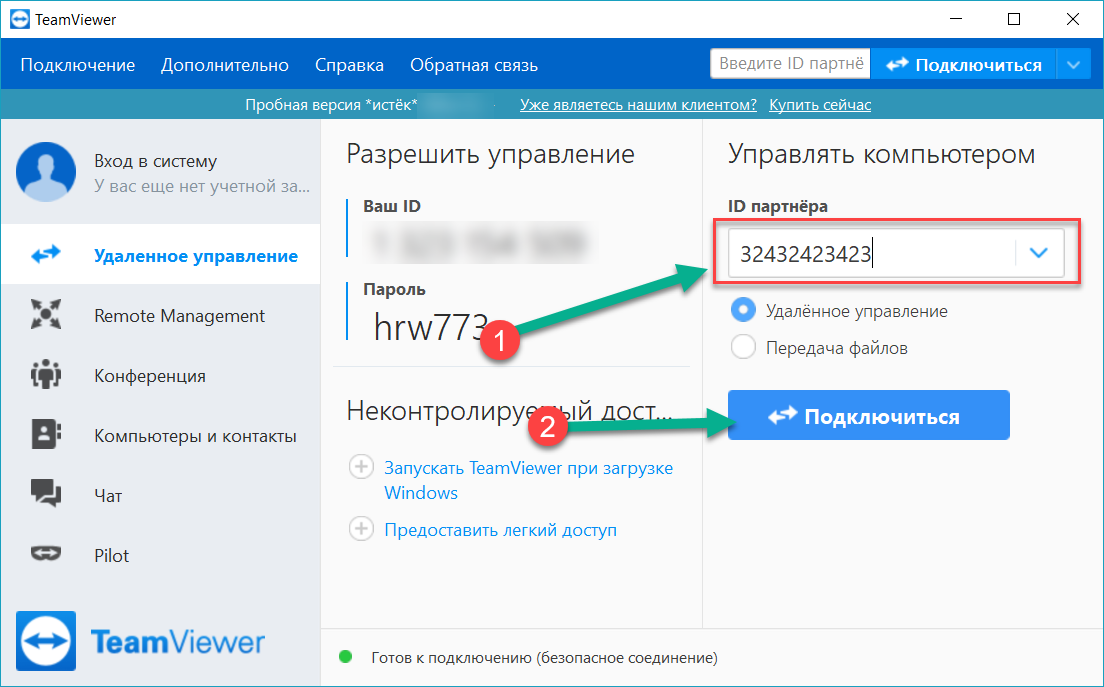Open the Конференция section
The image size is (1104, 687).
[x=161, y=374]
